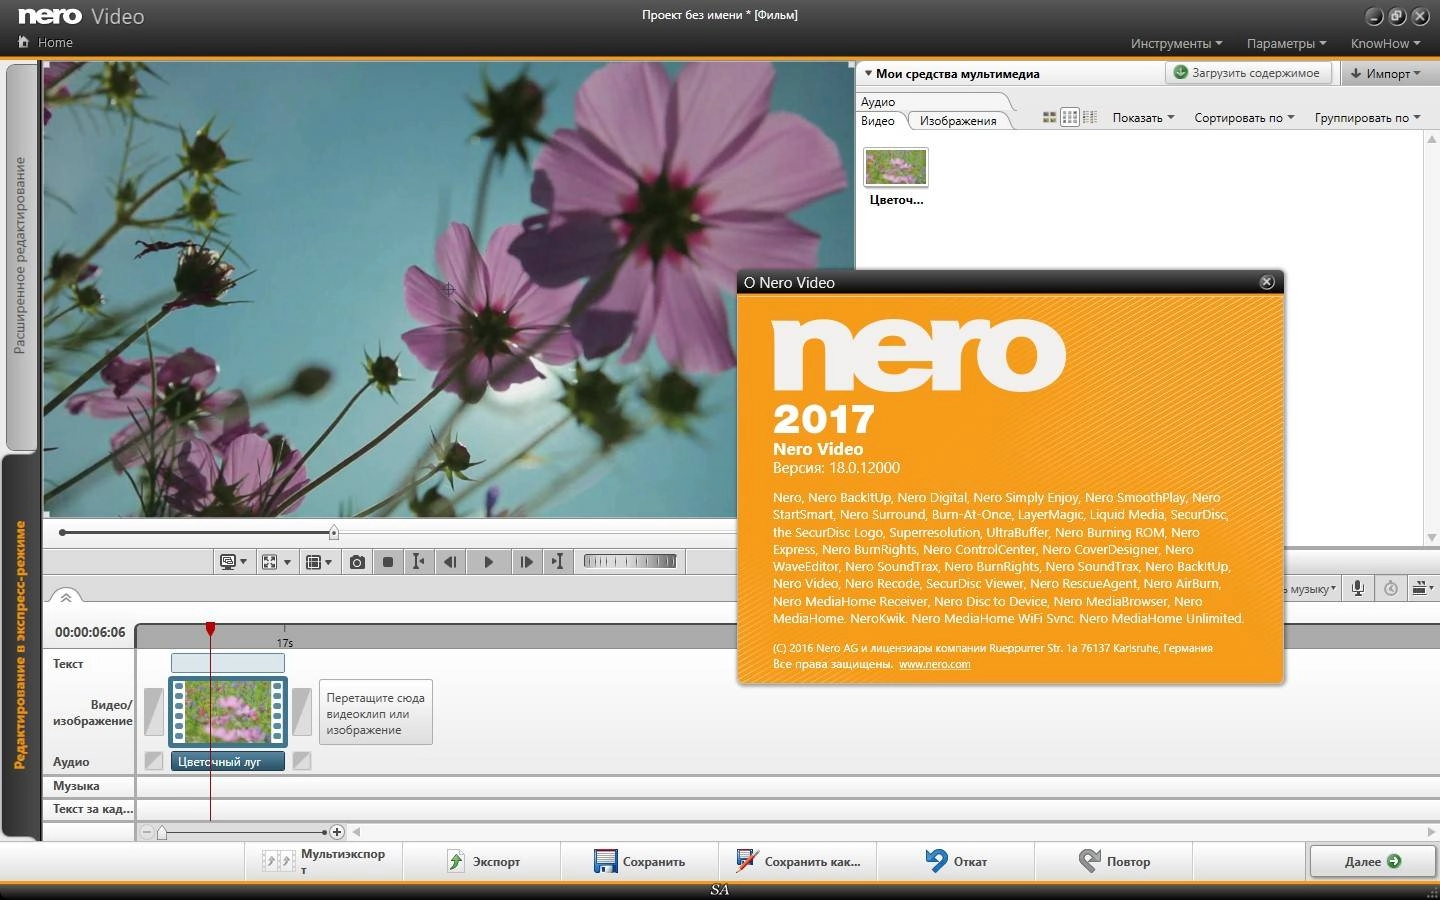Open the Параметры menu

tap(1286, 43)
